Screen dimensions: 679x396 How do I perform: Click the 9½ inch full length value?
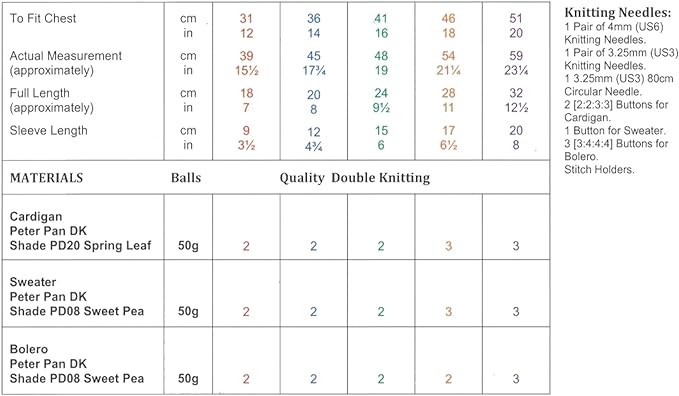point(381,107)
